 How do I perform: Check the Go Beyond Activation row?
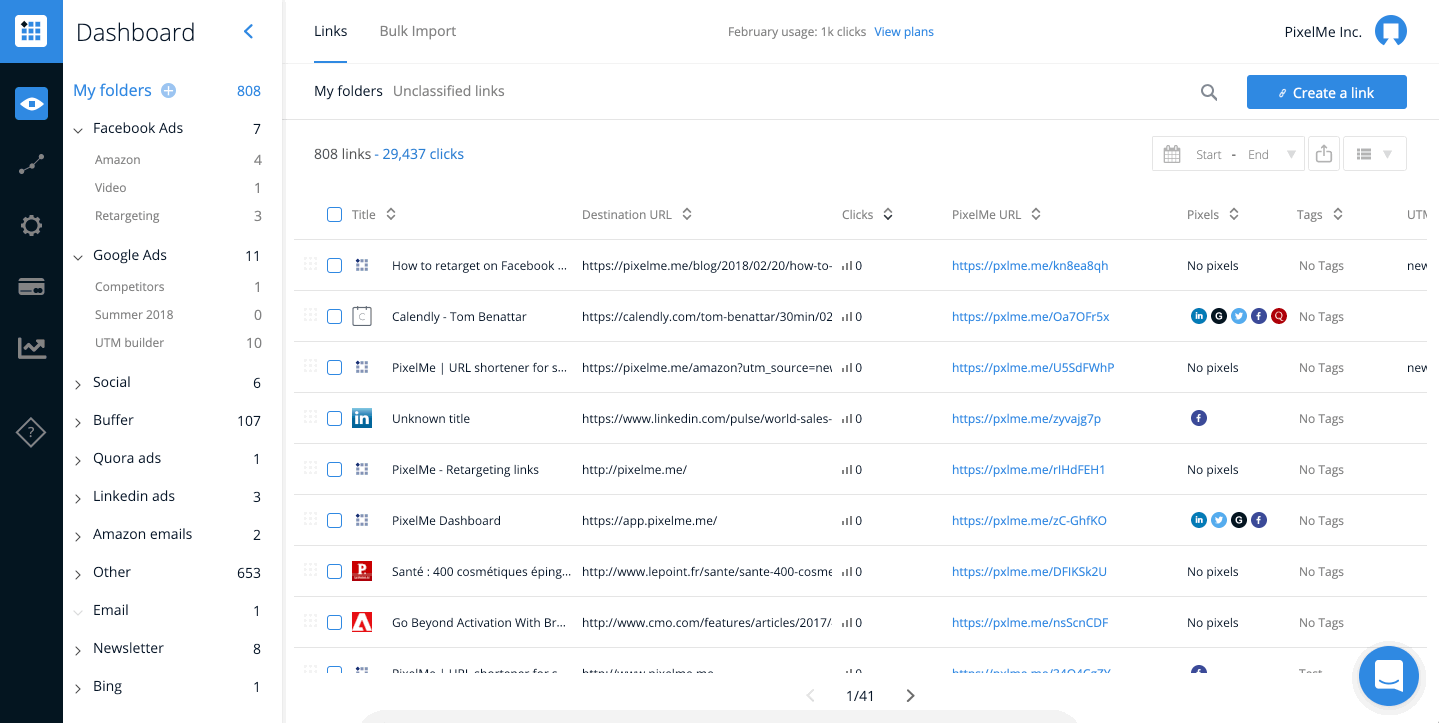pyautogui.click(x=334, y=622)
